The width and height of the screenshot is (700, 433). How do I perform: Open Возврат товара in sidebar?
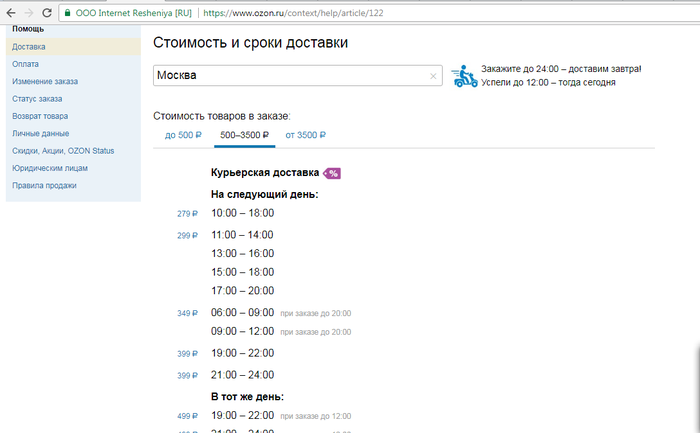(40, 117)
